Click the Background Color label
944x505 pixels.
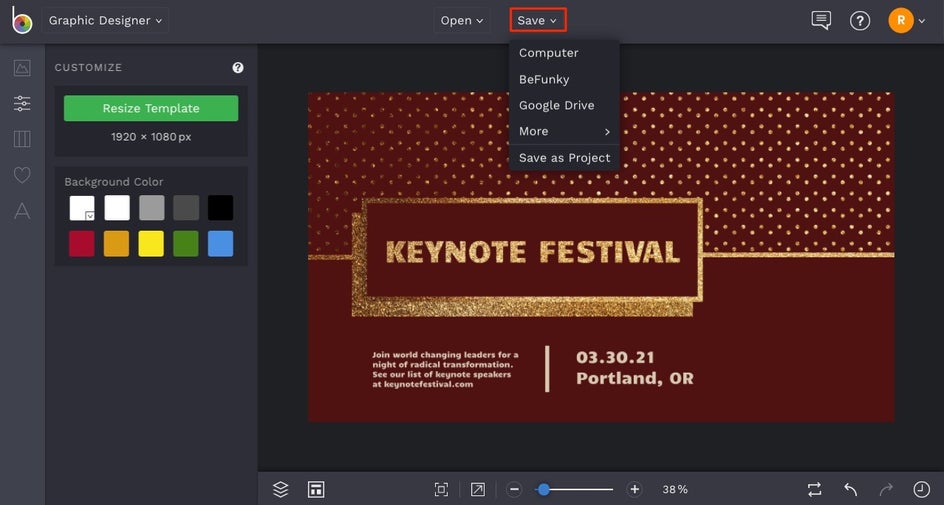click(x=114, y=182)
